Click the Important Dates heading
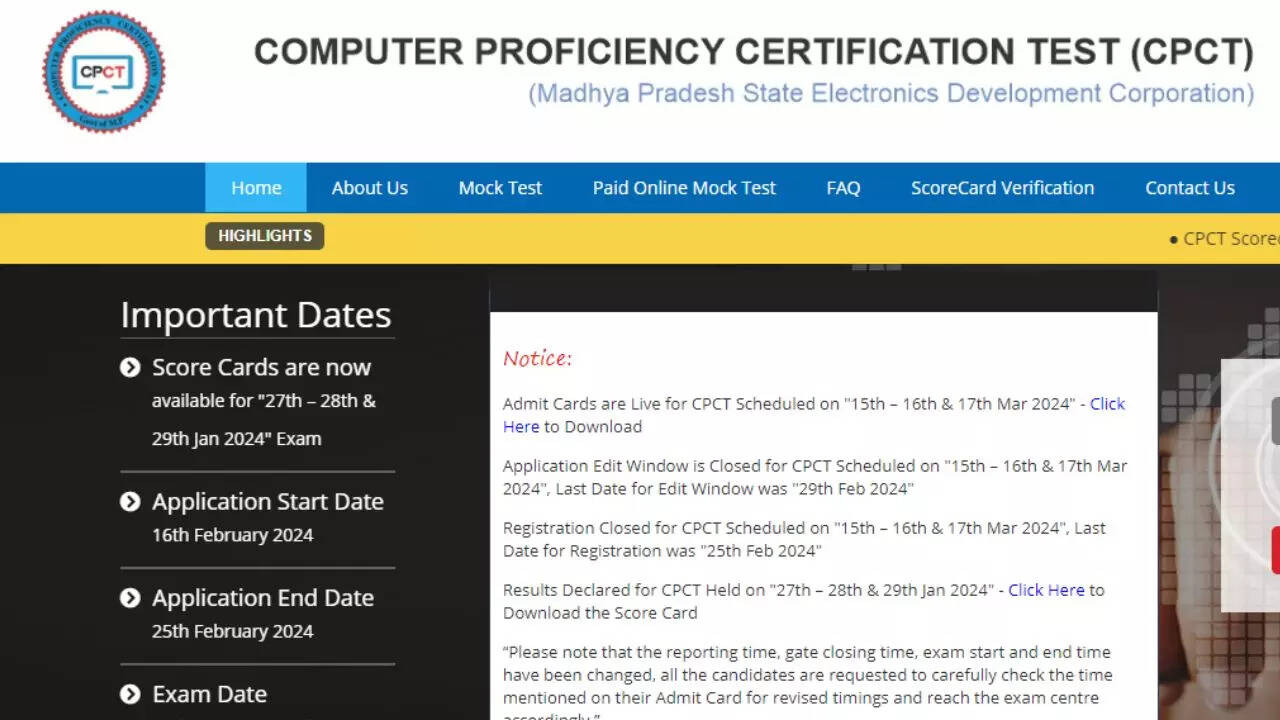Image resolution: width=1280 pixels, height=720 pixels. [256, 316]
